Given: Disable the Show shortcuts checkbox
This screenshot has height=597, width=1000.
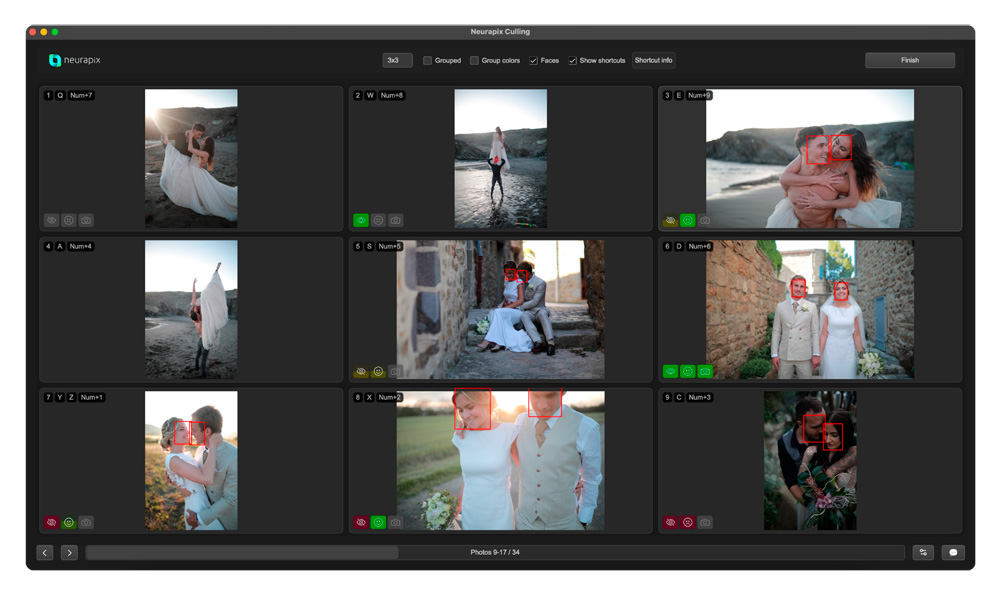Looking at the screenshot, I should [572, 61].
